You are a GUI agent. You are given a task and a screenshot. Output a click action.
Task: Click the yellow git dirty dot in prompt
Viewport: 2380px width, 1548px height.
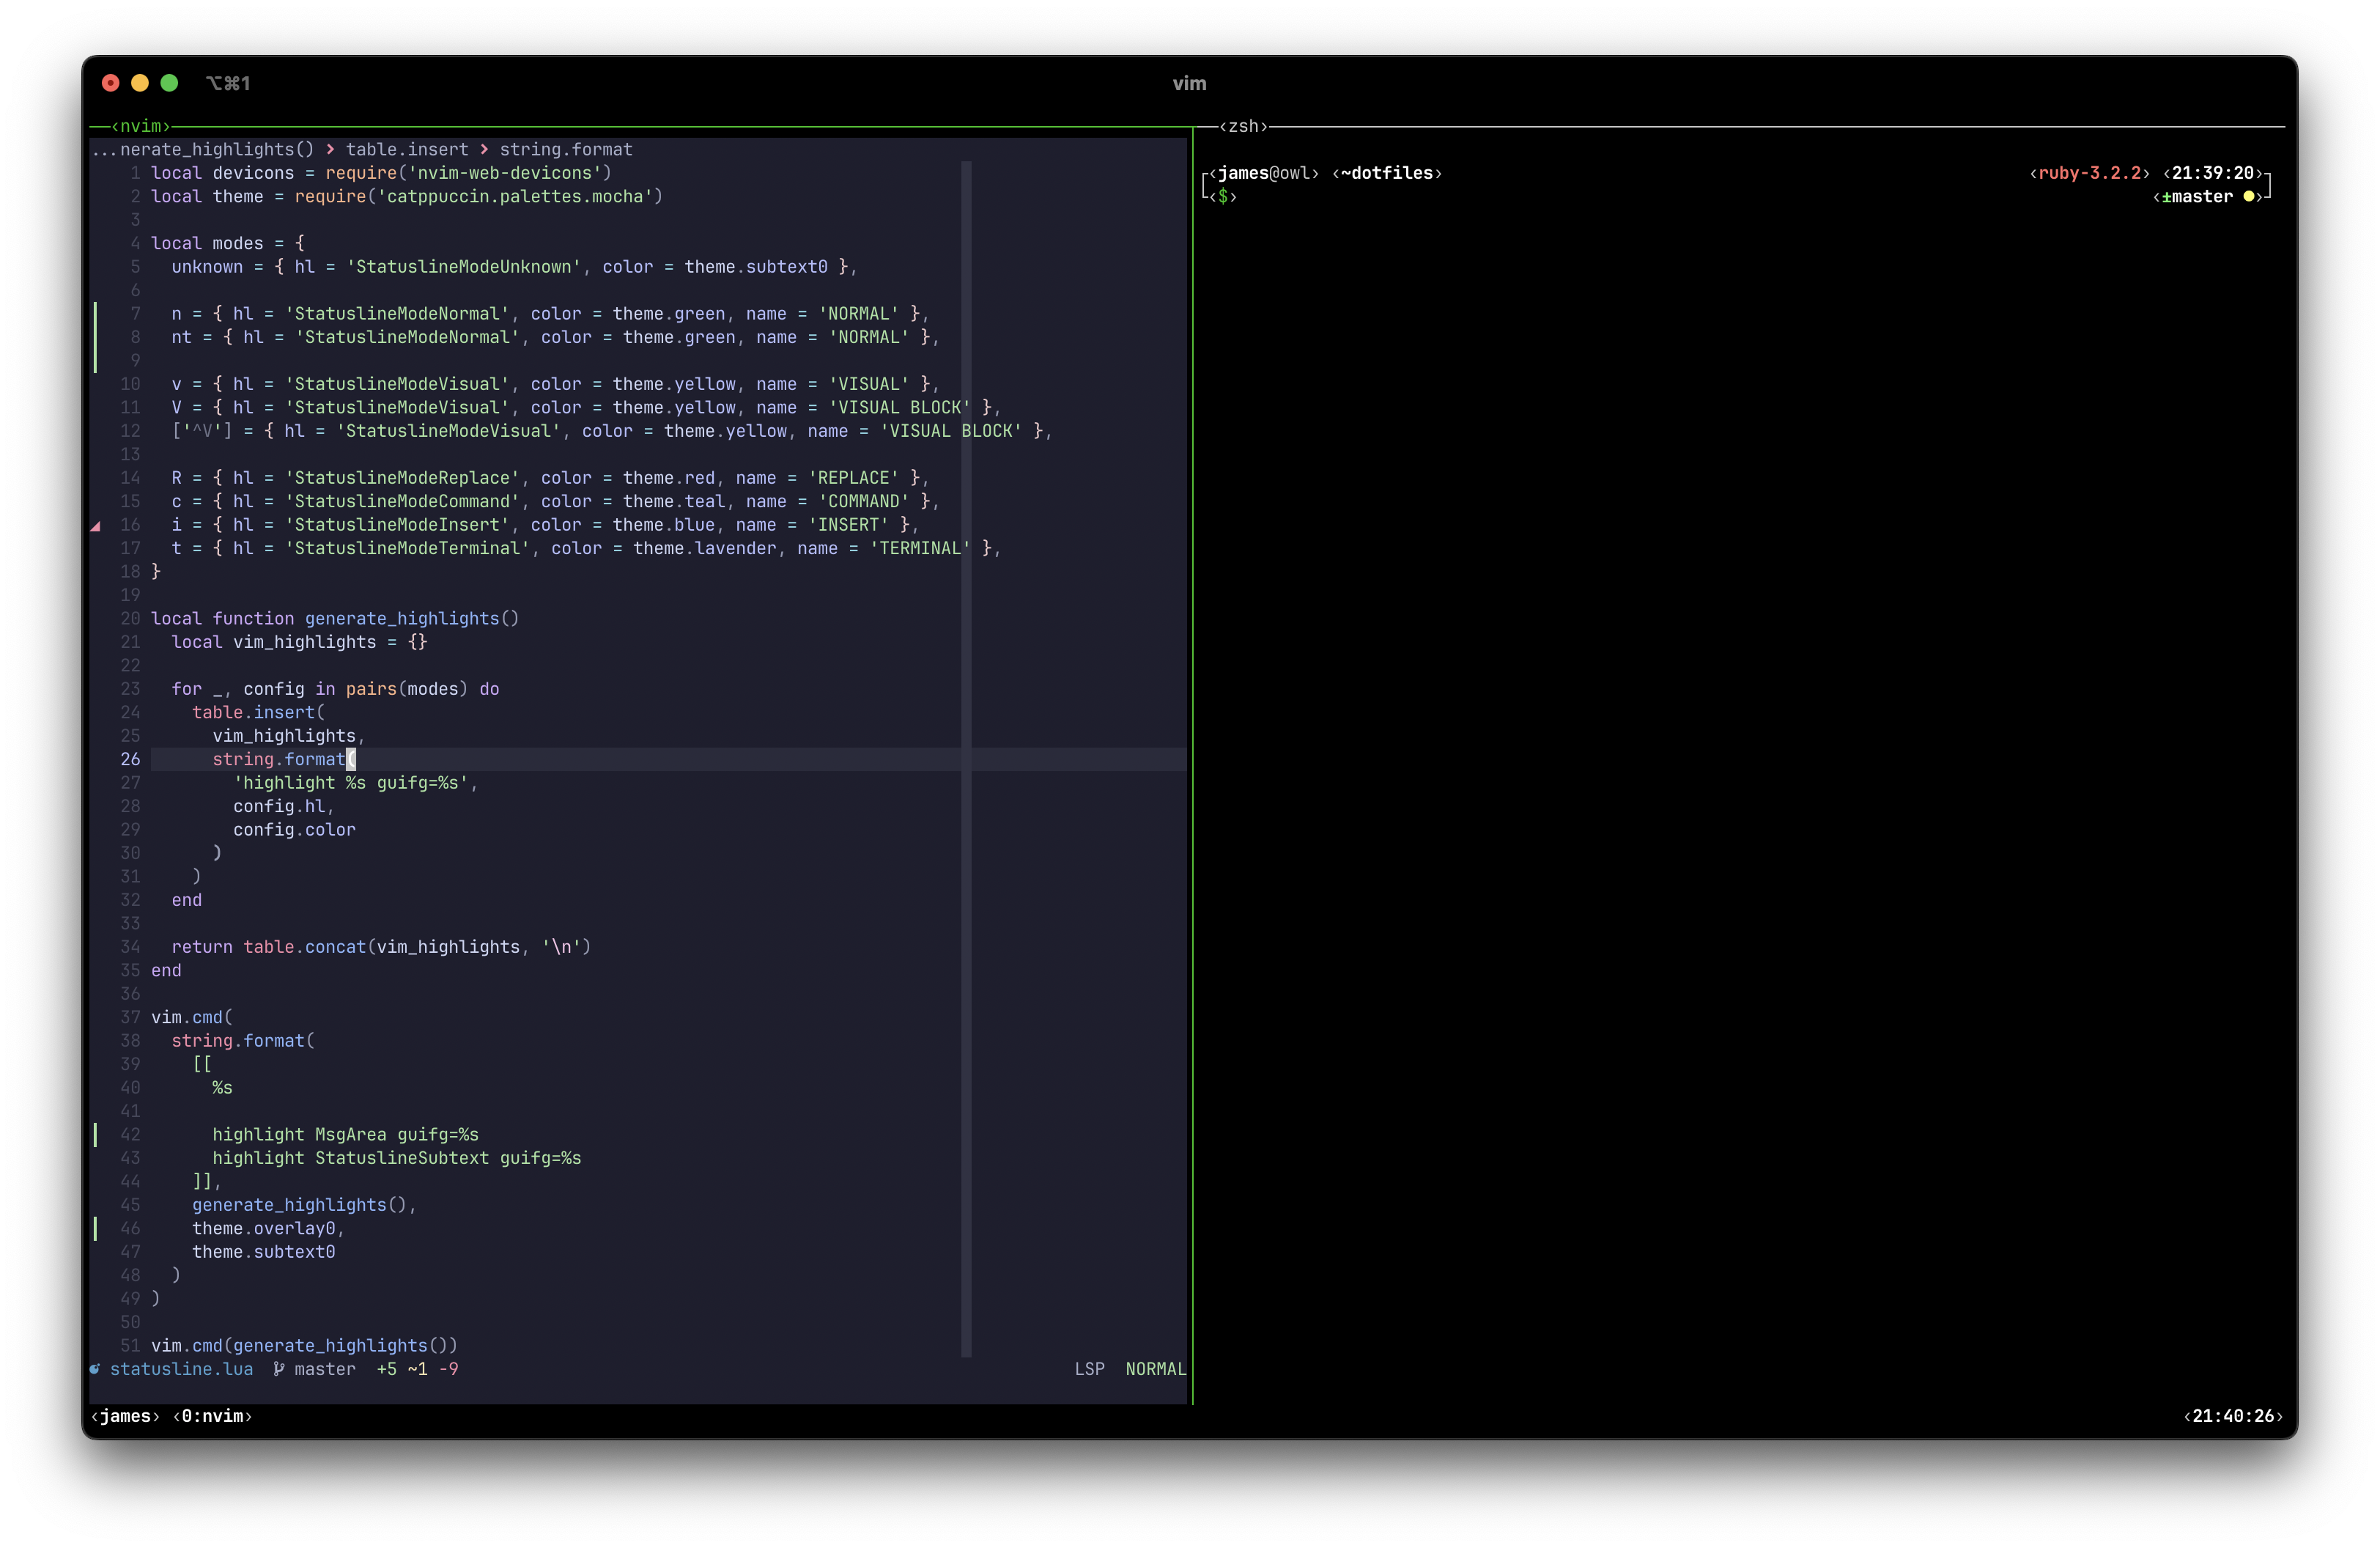tap(2248, 197)
